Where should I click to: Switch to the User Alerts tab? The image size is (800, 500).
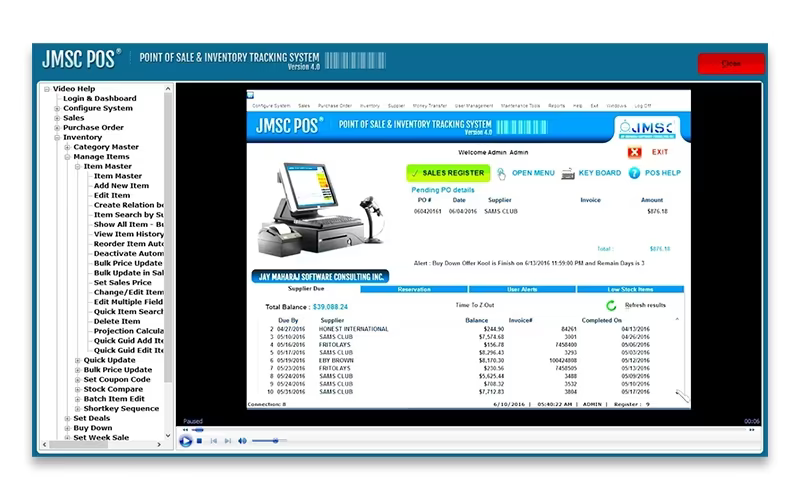tap(522, 289)
